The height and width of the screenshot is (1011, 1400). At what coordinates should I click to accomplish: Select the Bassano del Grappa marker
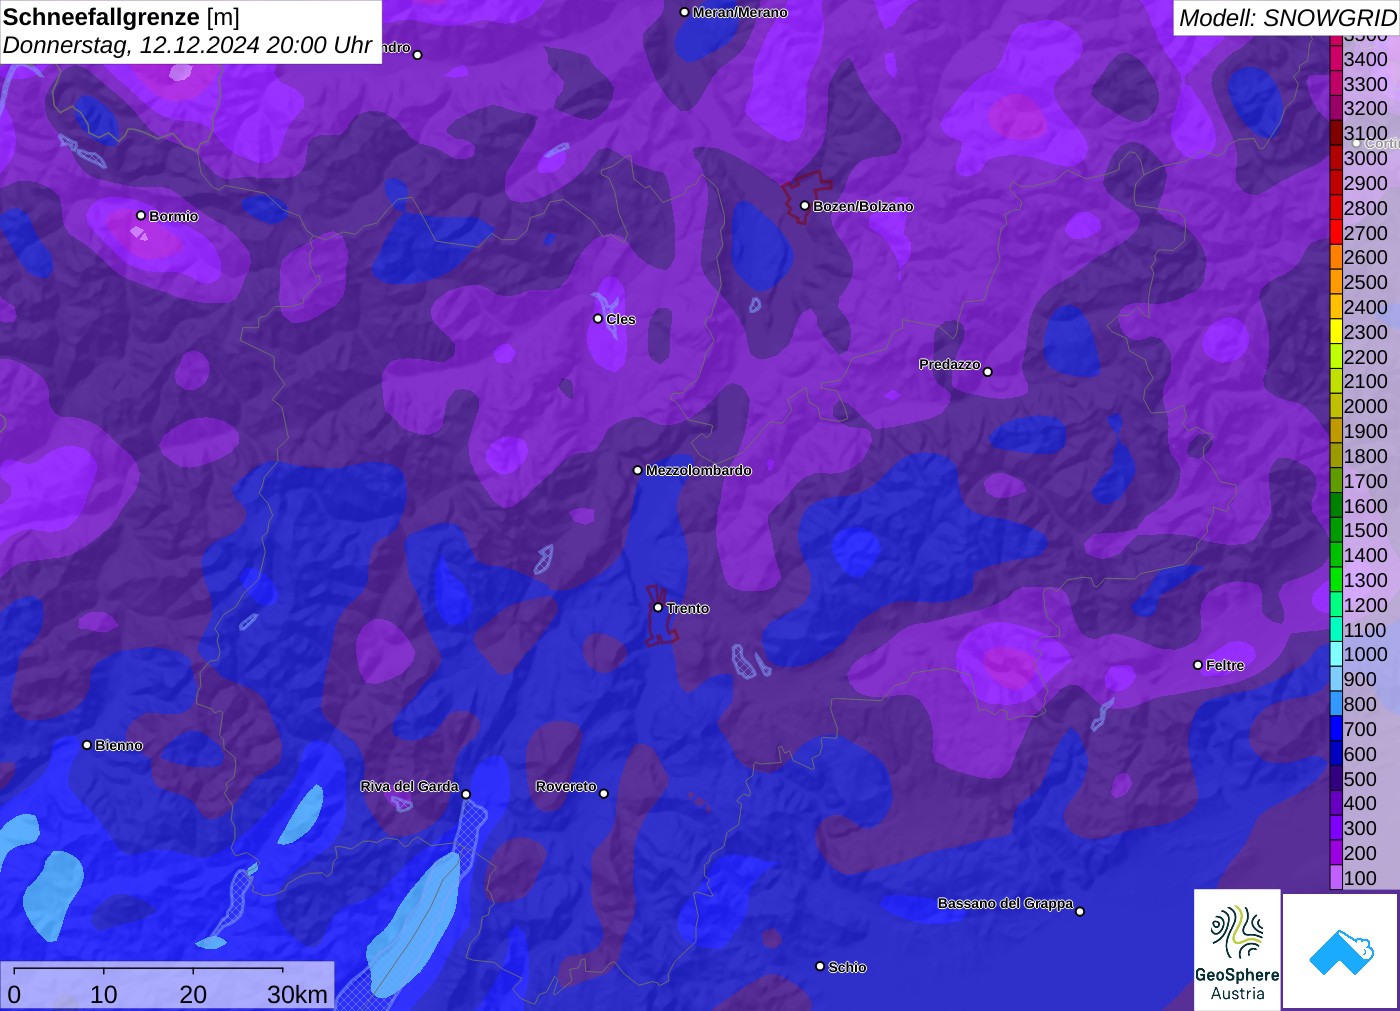(1080, 911)
